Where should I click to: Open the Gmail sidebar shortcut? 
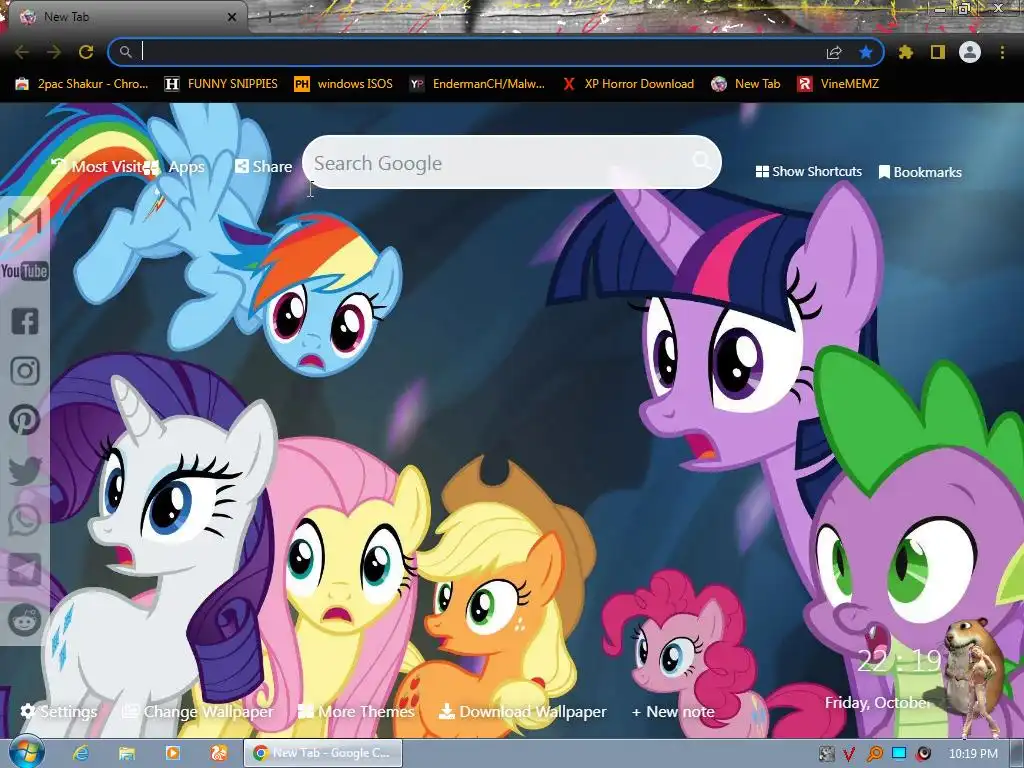coord(25,221)
